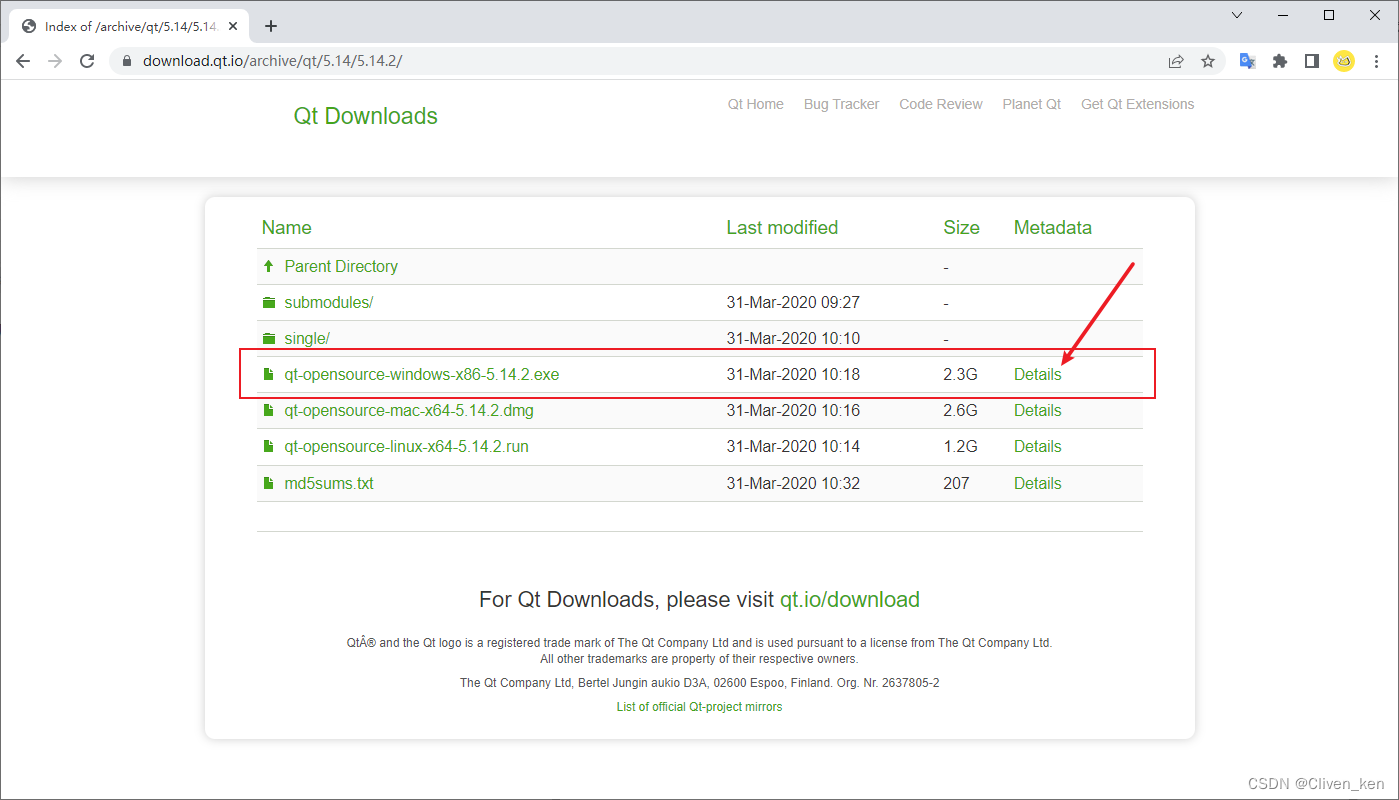Click the 2.6G size of the mac dmg
This screenshot has height=800, width=1399.
[960, 410]
